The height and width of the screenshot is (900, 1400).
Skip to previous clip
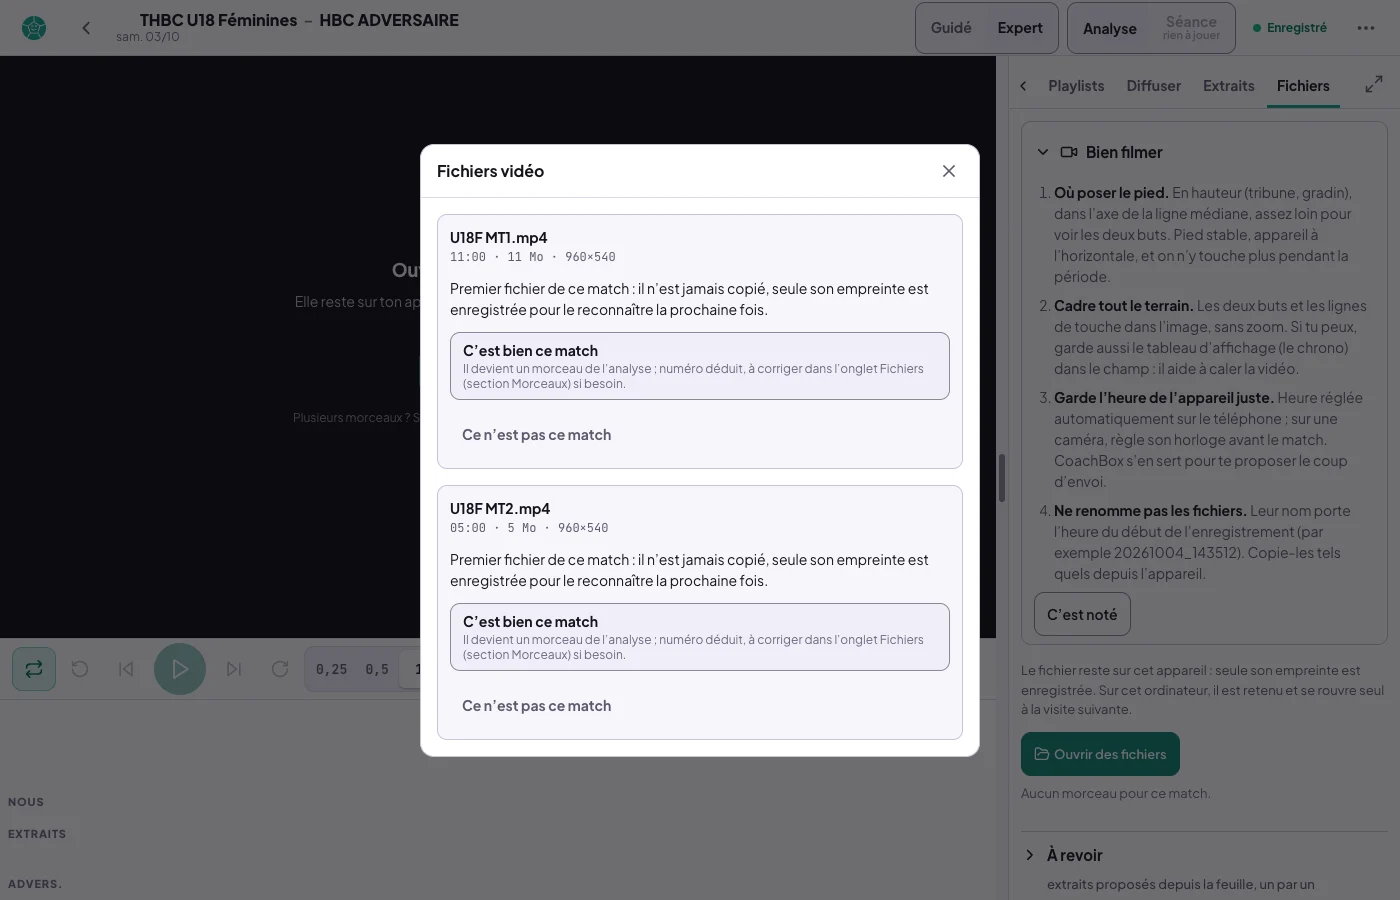tap(126, 669)
